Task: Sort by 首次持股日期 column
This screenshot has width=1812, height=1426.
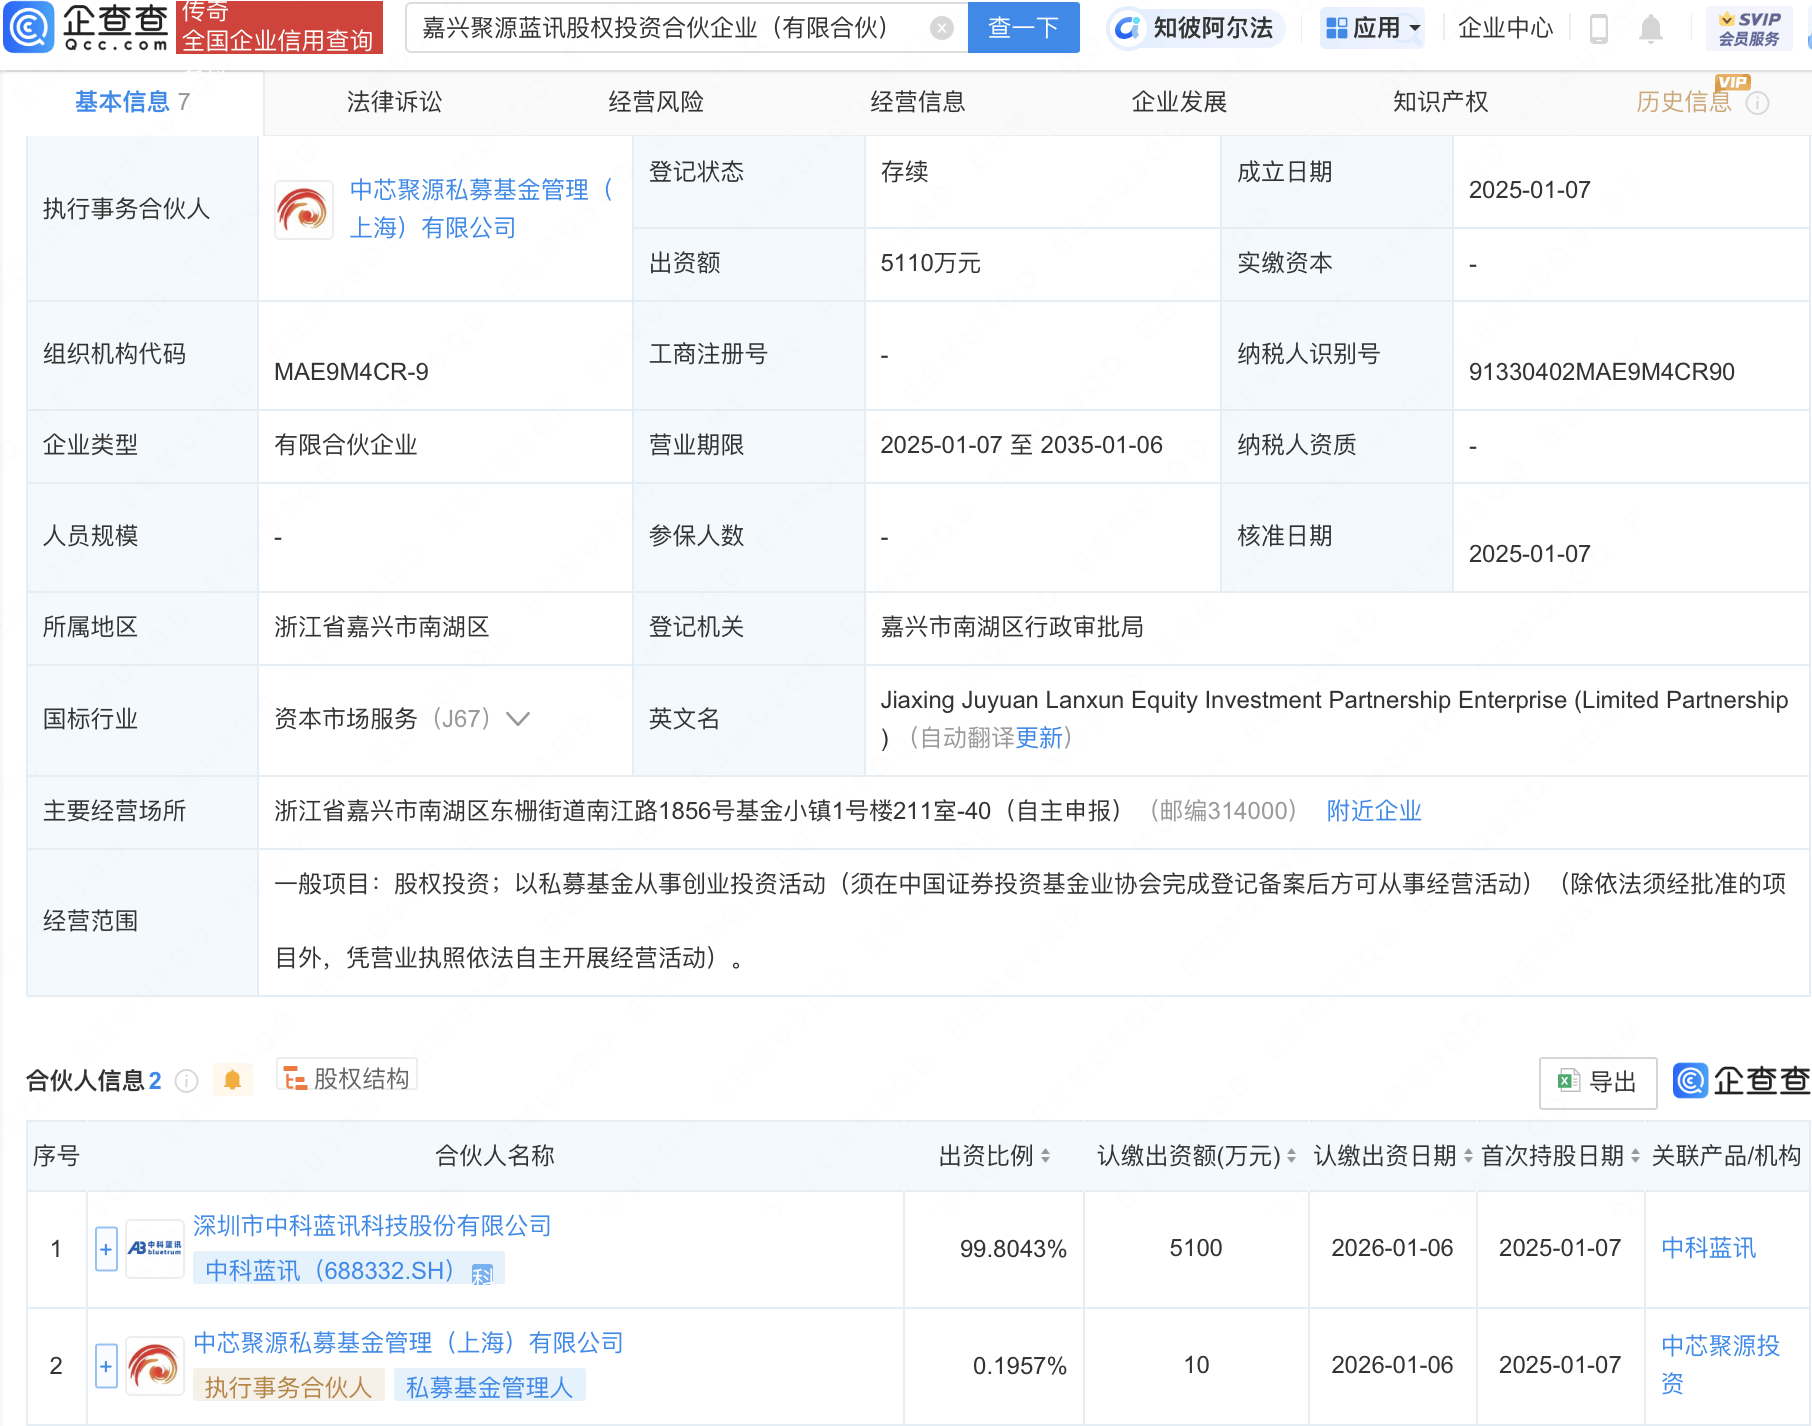Action: coord(1635,1156)
